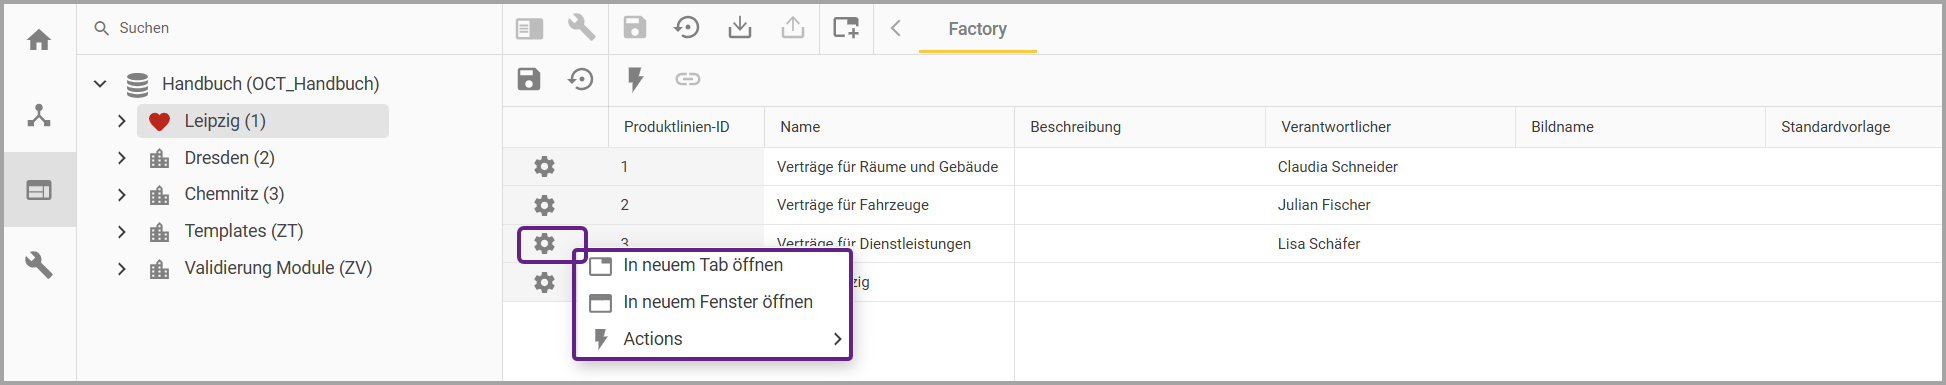Select Dresden (2) in tree

[x=230, y=158]
